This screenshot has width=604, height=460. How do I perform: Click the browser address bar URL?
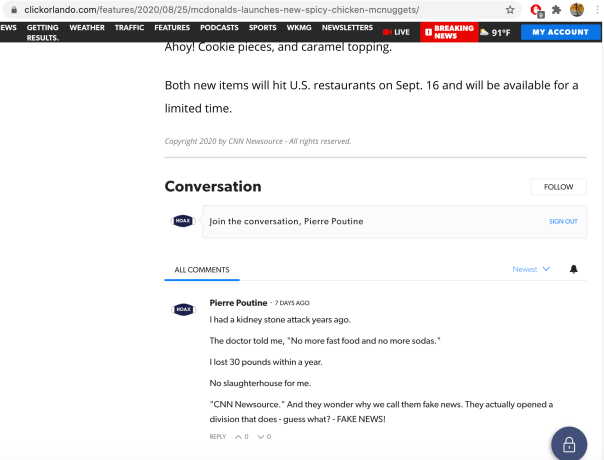222,10
